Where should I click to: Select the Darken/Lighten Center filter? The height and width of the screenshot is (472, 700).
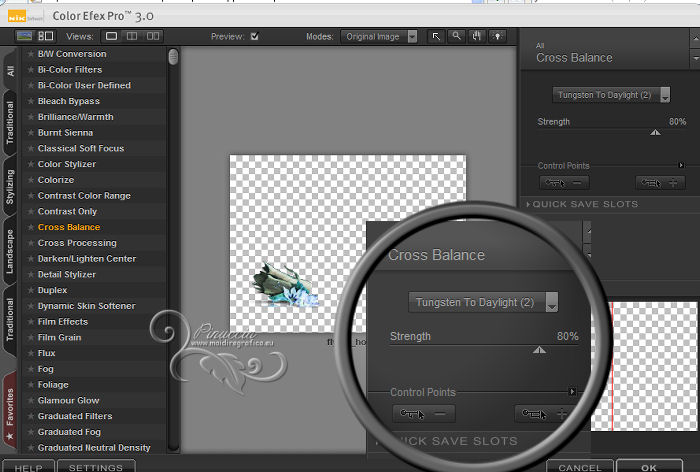(x=87, y=259)
